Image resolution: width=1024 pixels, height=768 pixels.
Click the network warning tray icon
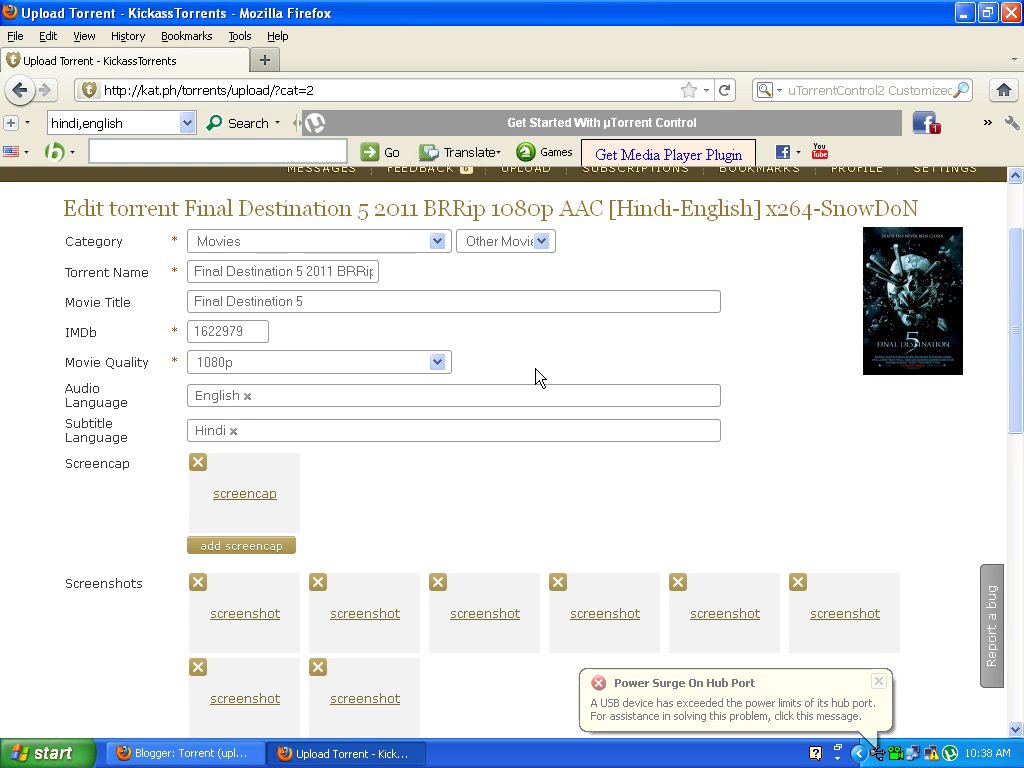[931, 754]
